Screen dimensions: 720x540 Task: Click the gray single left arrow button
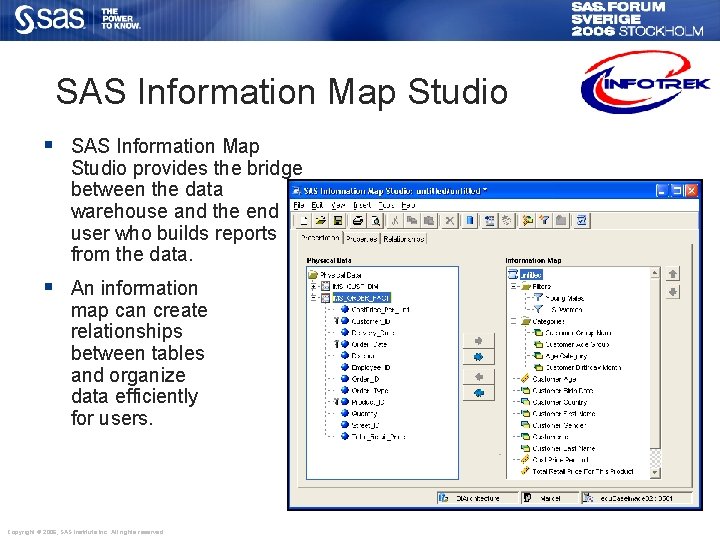coord(478,377)
